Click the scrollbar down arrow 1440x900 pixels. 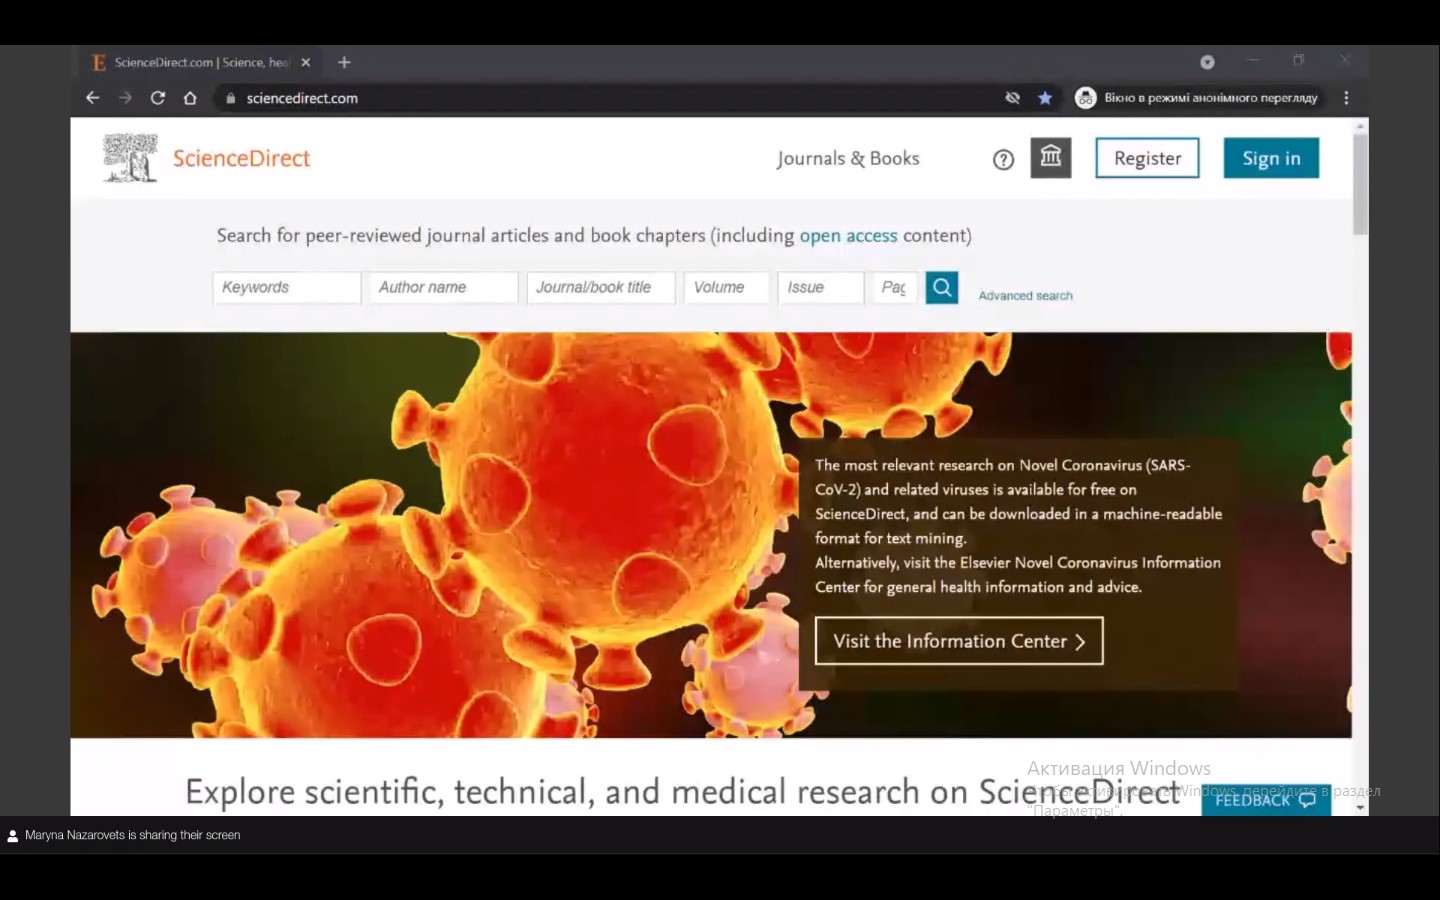[x=1360, y=808]
